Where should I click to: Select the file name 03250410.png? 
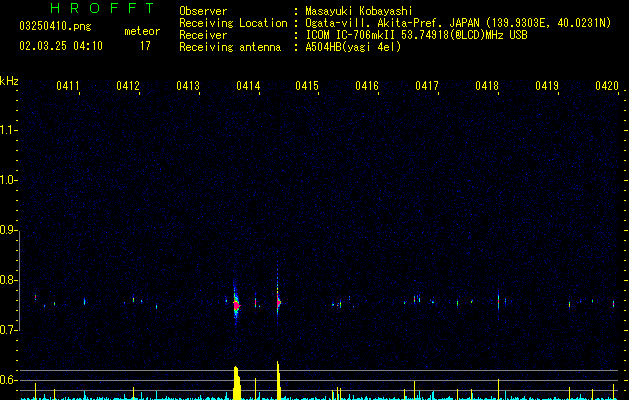pos(55,27)
